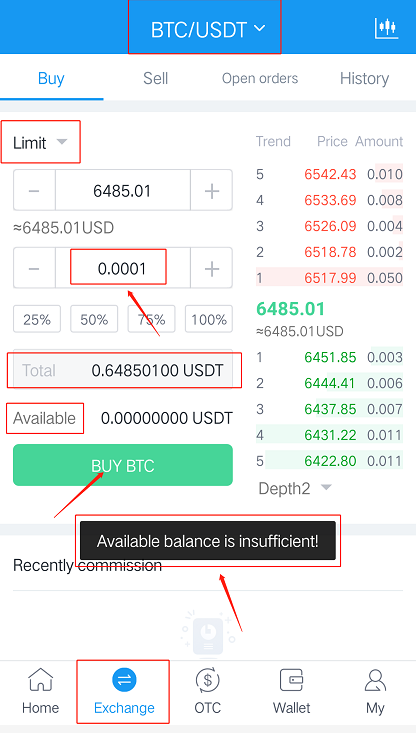Expand the BTC/USDT pair dropdown
416x733 pixels.
[x=208, y=29]
